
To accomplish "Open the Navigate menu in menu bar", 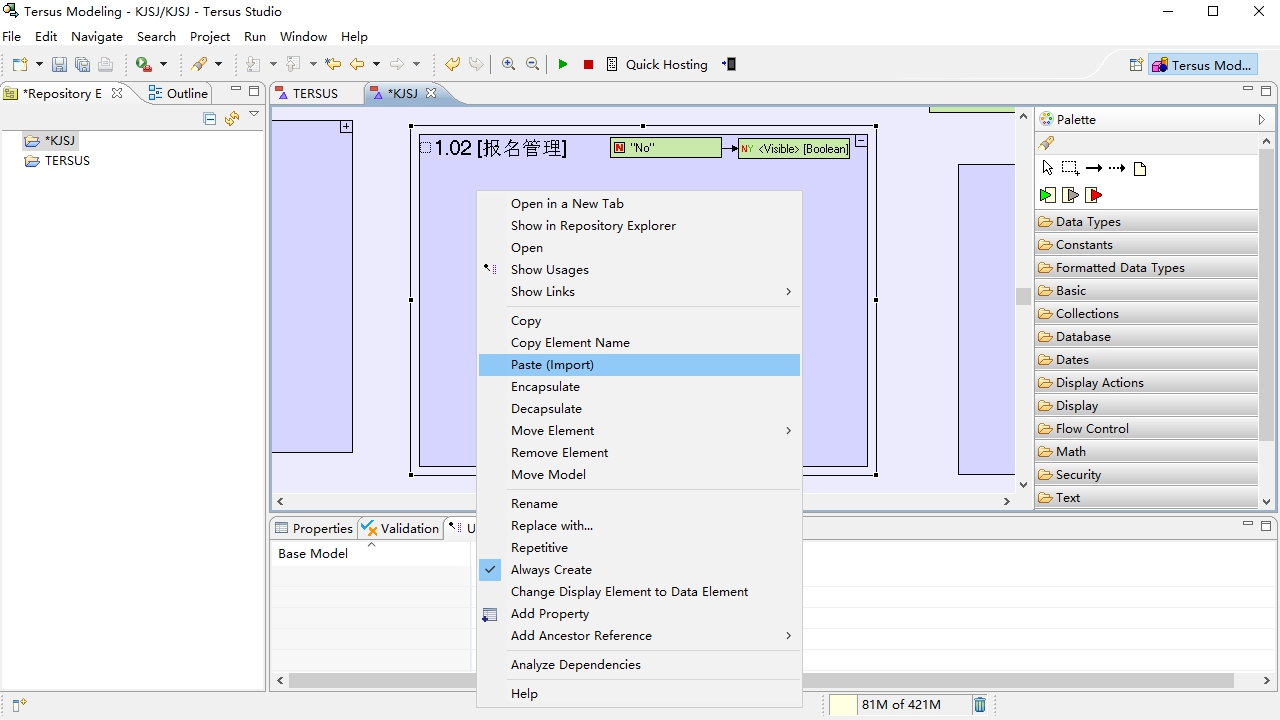I will click(97, 36).
